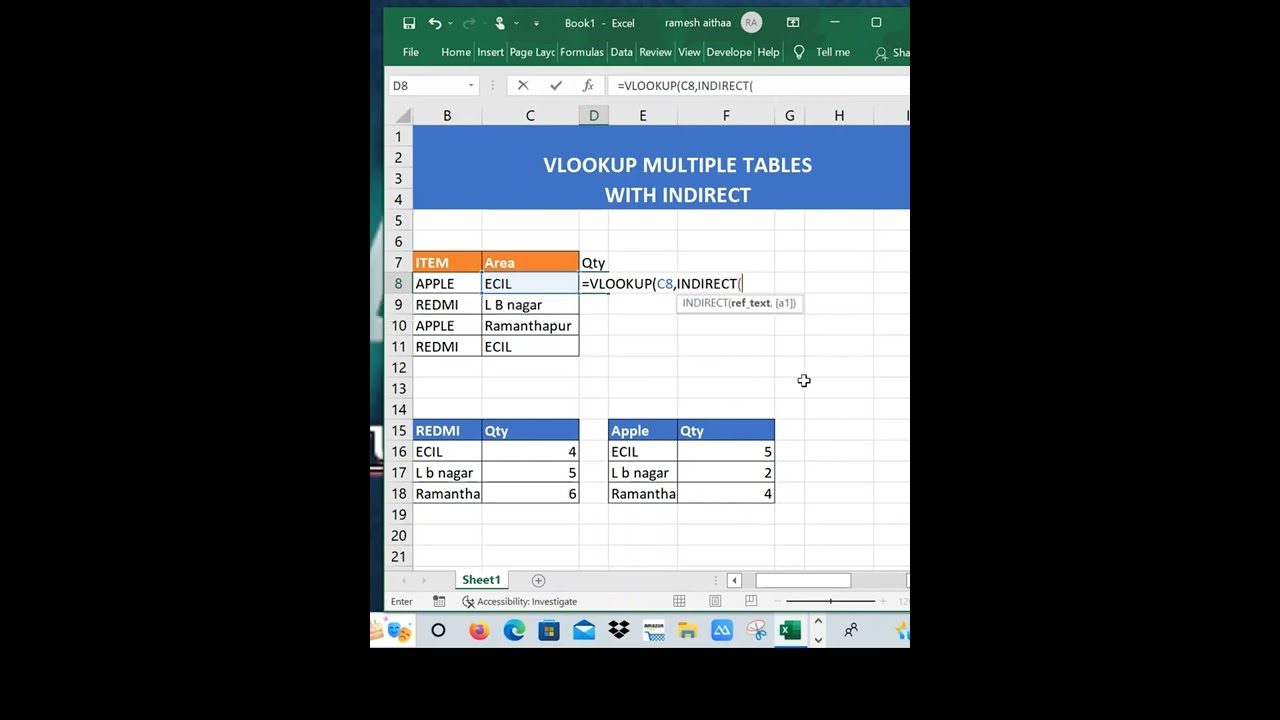Launch Microsoft Edge from the taskbar
Image resolution: width=1280 pixels, height=720 pixels.
[x=514, y=630]
